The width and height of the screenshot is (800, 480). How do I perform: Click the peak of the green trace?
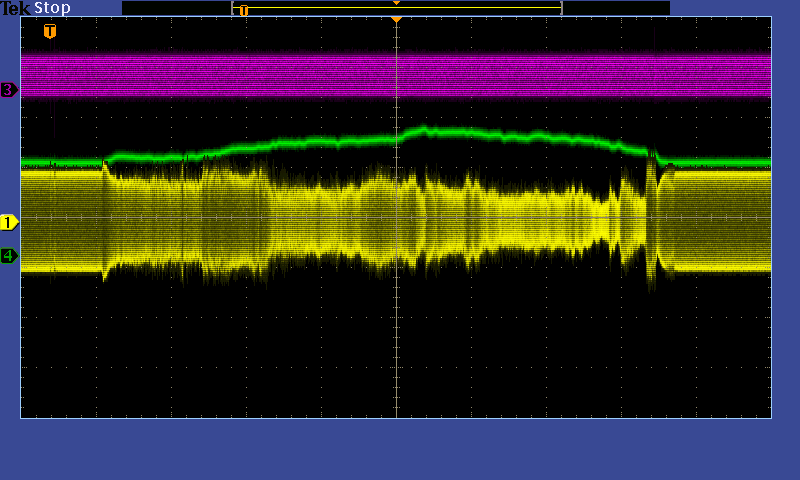point(424,130)
